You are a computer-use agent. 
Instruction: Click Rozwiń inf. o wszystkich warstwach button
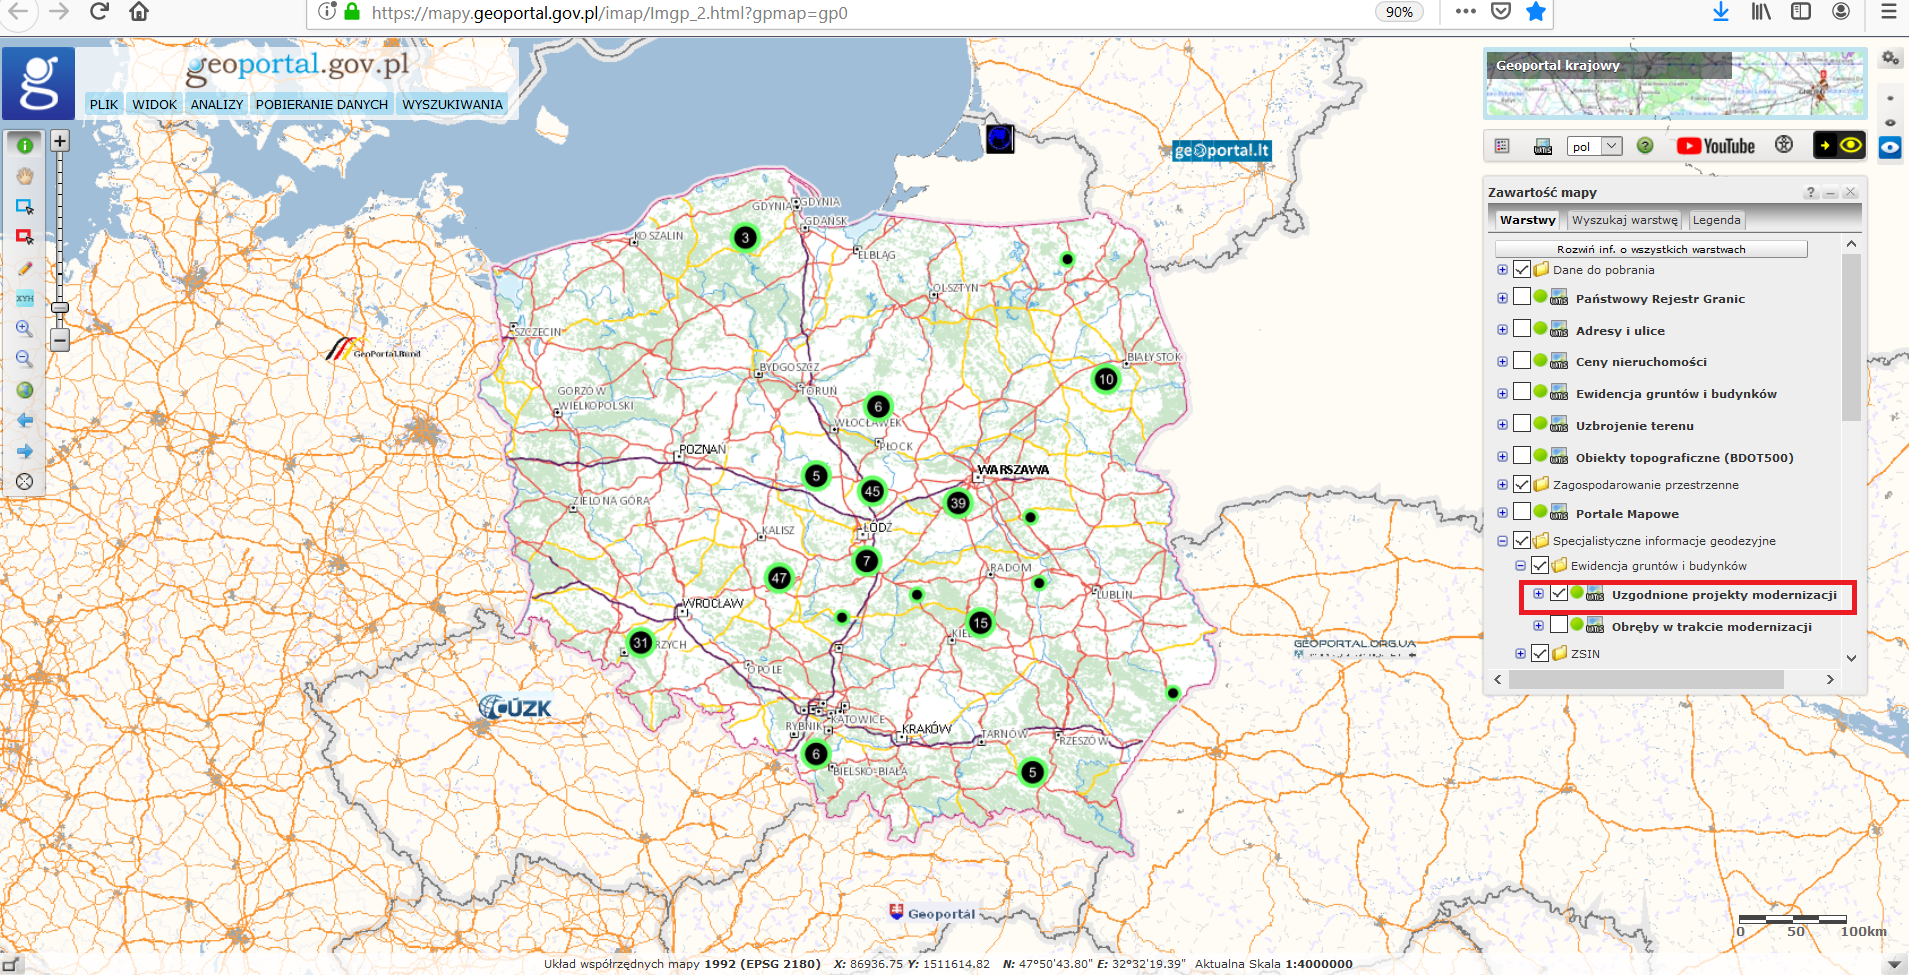click(1650, 249)
